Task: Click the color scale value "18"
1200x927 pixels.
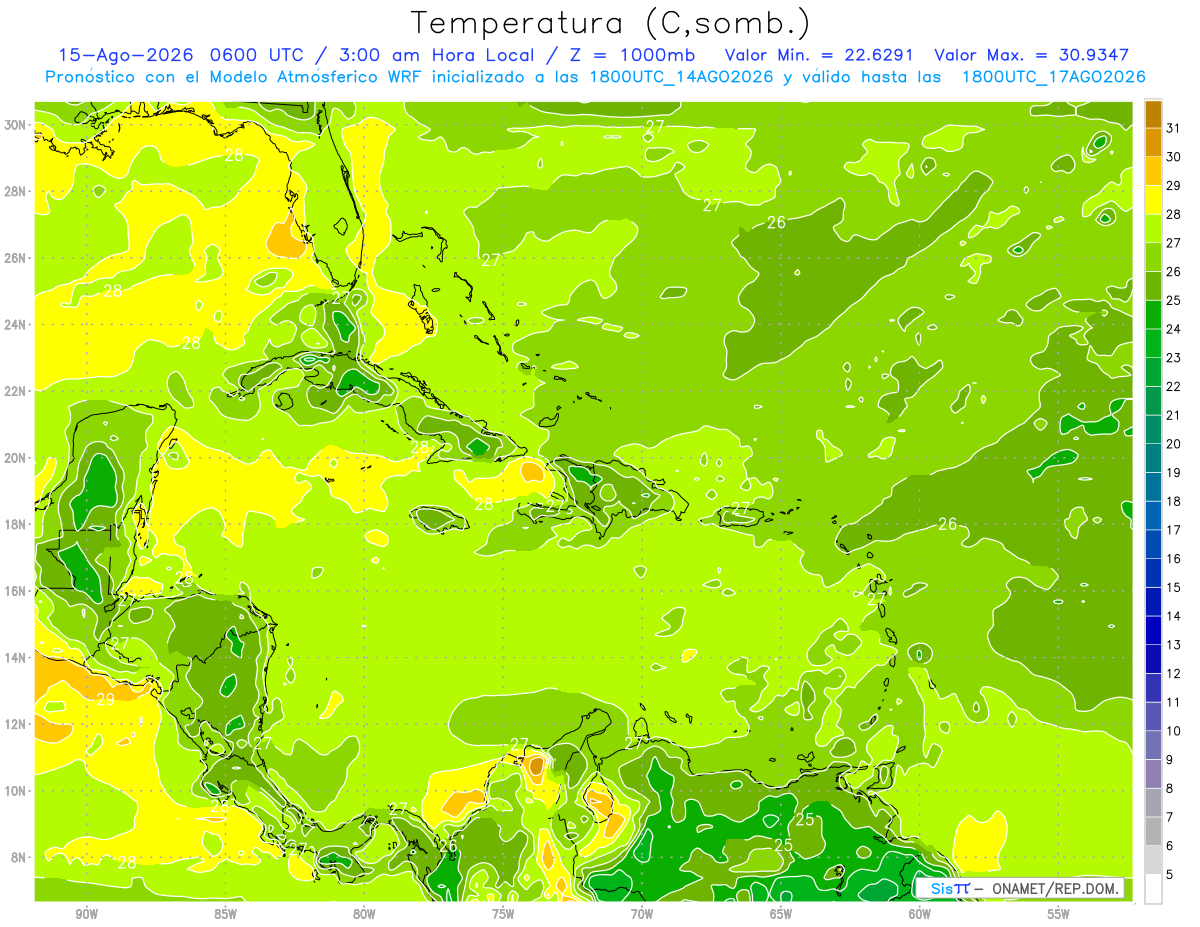Action: tap(1174, 501)
